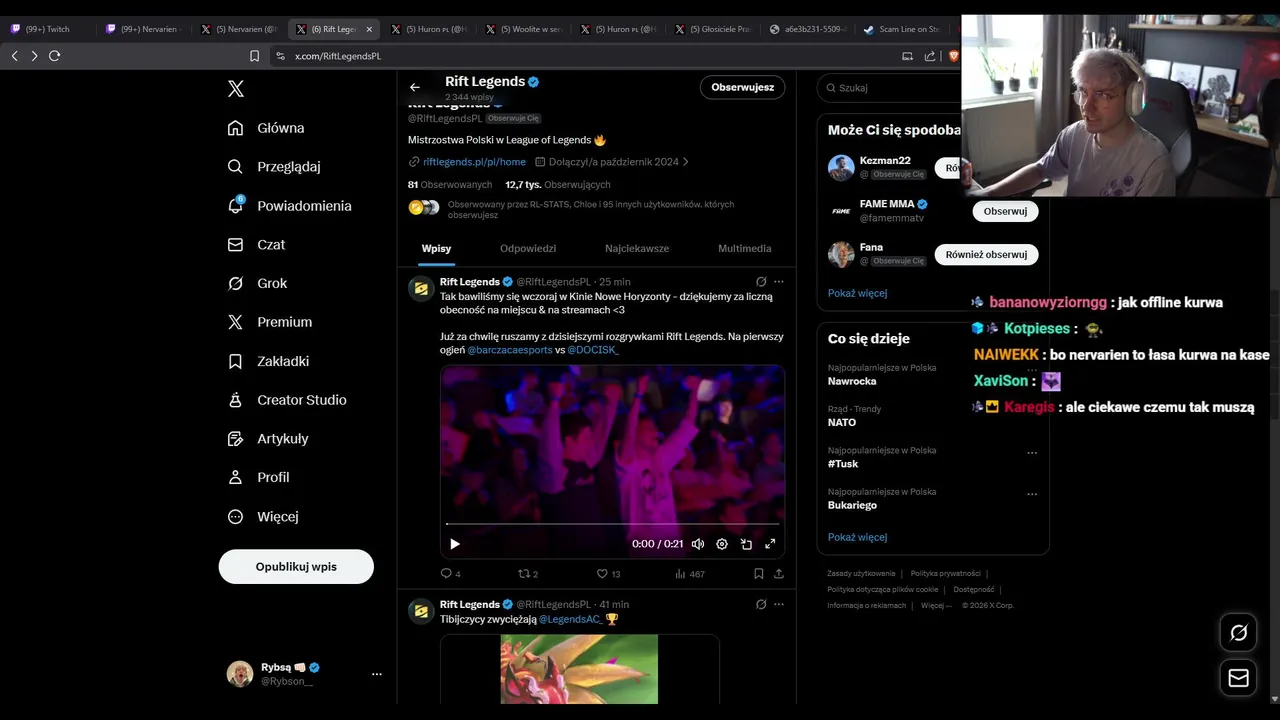Select the Wpisy tab
This screenshot has height=720, width=1280.
(436, 248)
